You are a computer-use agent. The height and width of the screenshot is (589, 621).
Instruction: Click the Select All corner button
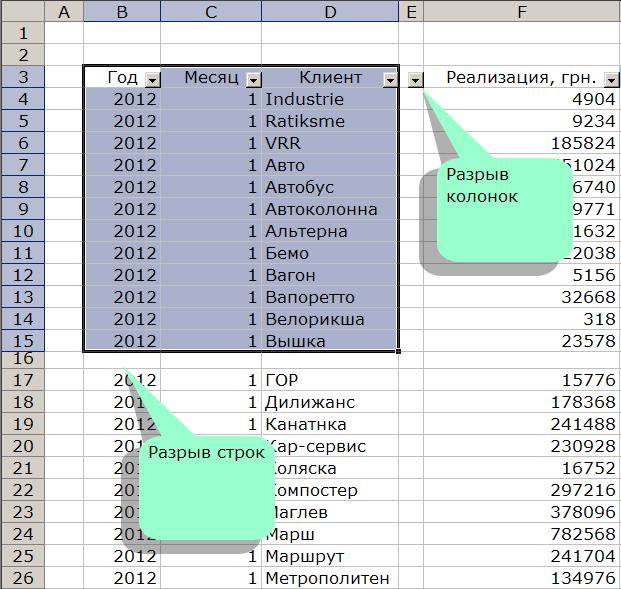(22, 12)
